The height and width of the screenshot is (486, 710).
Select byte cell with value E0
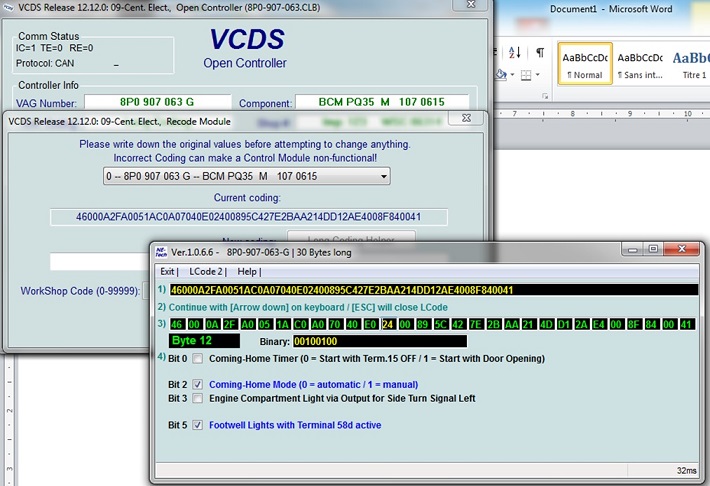point(370,324)
